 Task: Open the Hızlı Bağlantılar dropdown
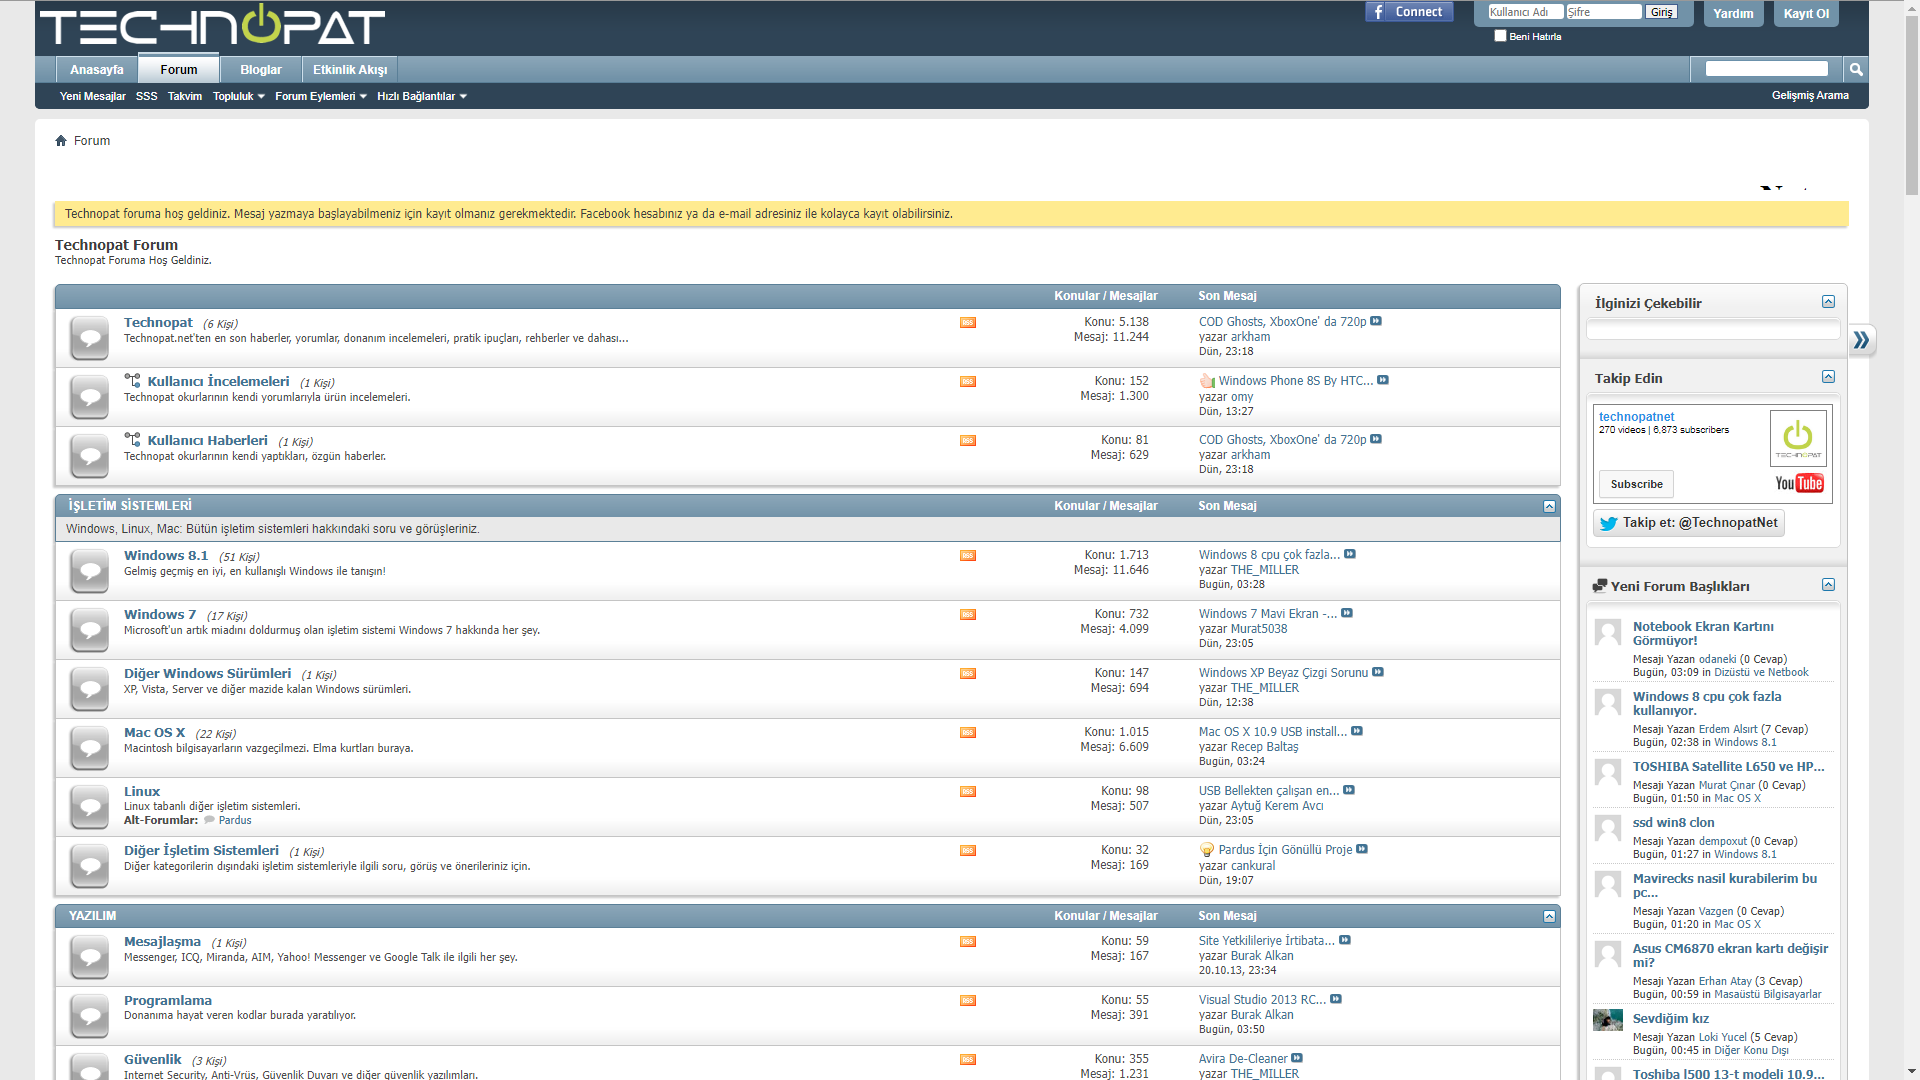coord(421,97)
